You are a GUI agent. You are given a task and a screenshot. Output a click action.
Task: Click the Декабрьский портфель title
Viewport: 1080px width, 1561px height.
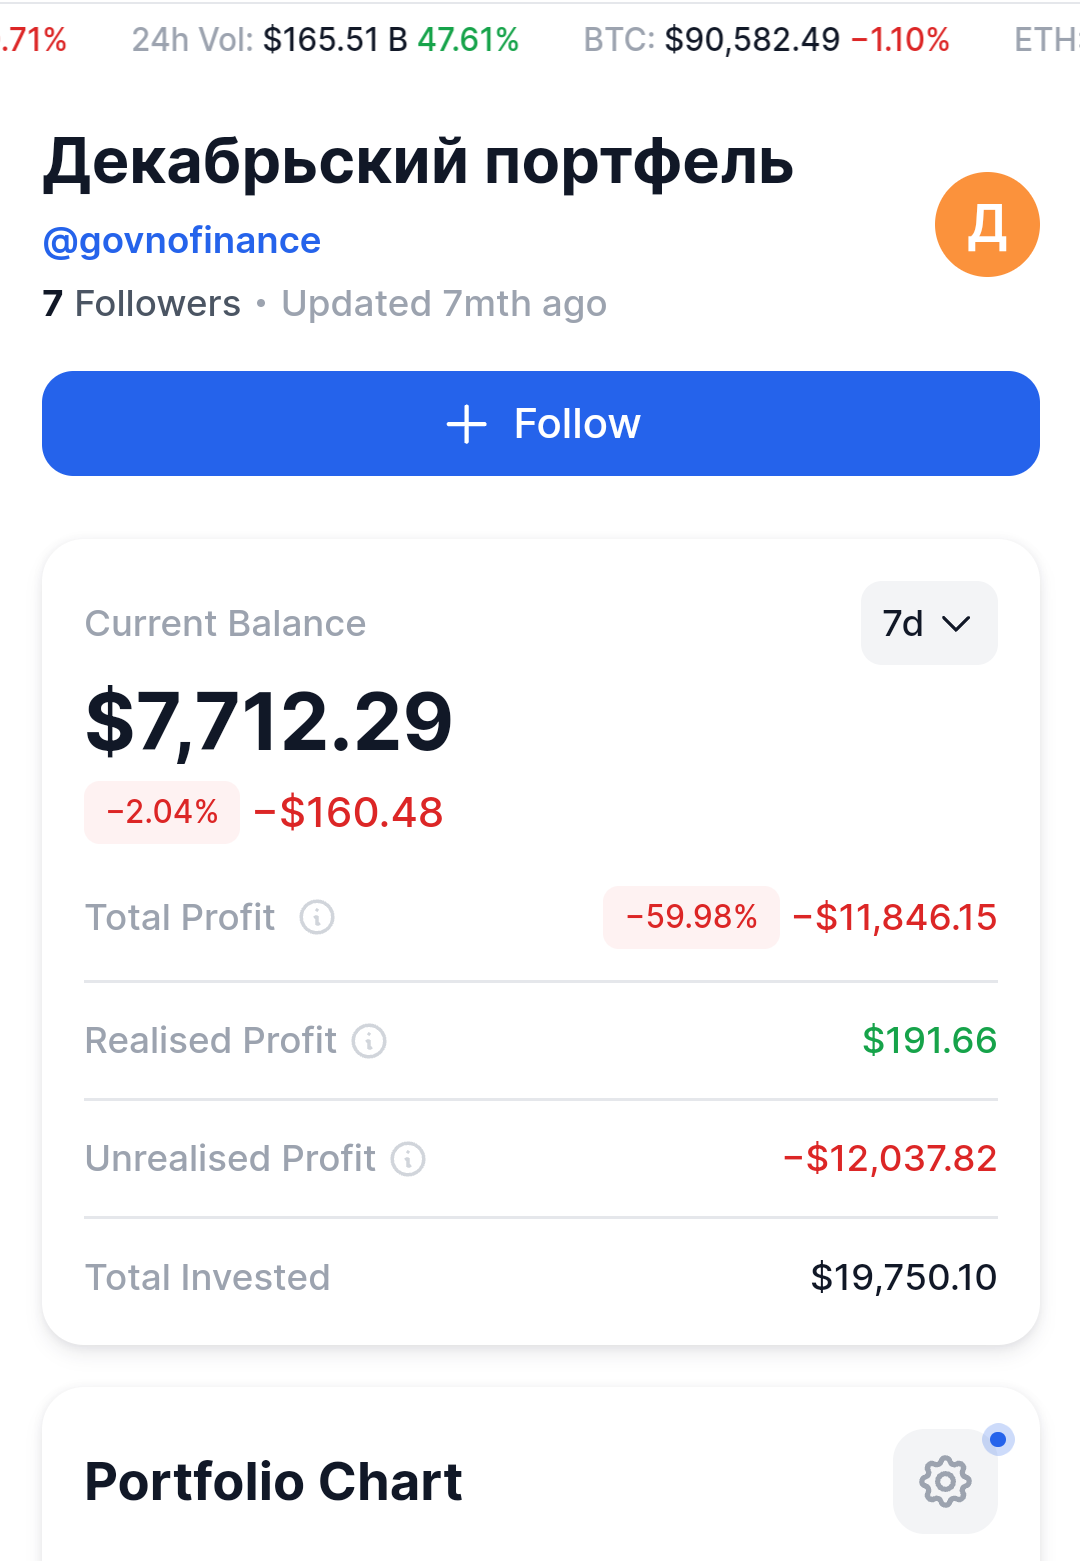coord(418,162)
